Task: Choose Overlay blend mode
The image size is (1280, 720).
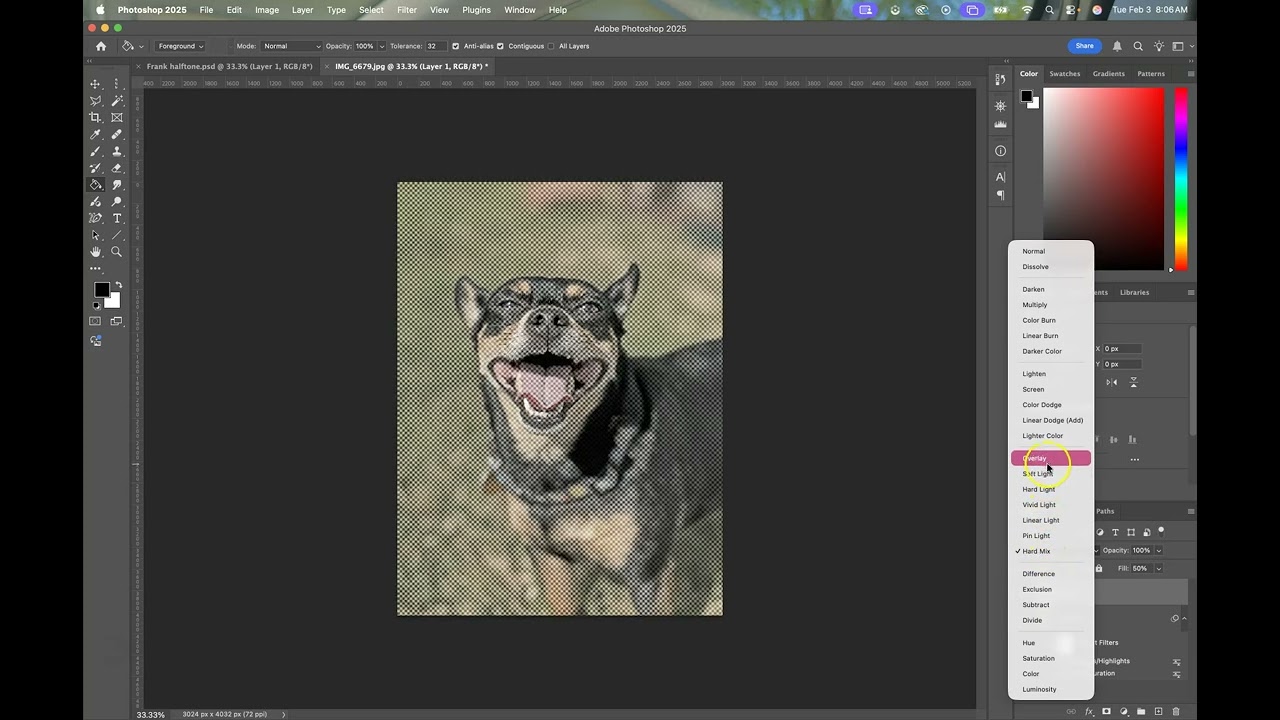Action: [x=1050, y=458]
